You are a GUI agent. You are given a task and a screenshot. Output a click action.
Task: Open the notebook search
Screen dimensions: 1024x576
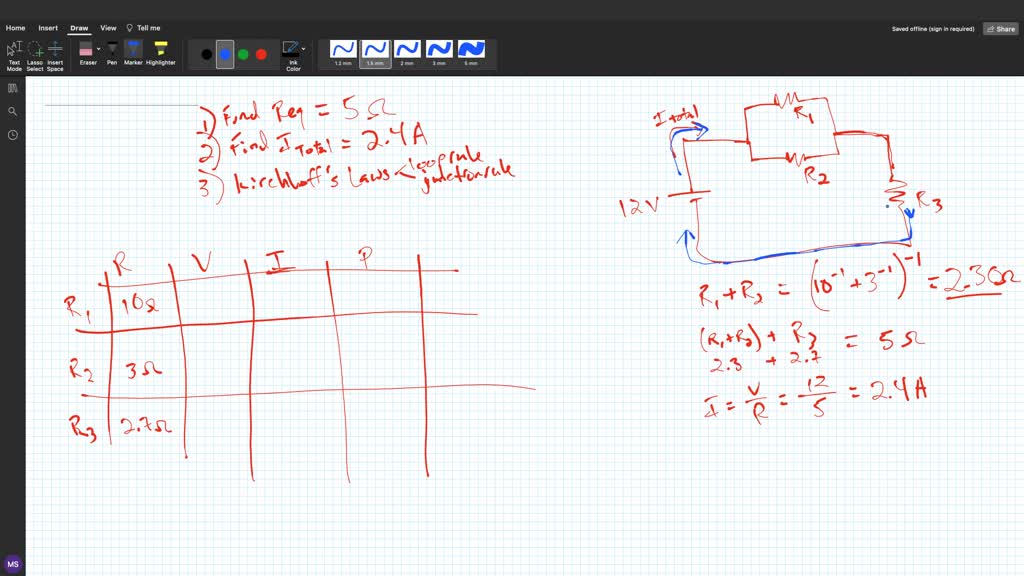coord(12,110)
